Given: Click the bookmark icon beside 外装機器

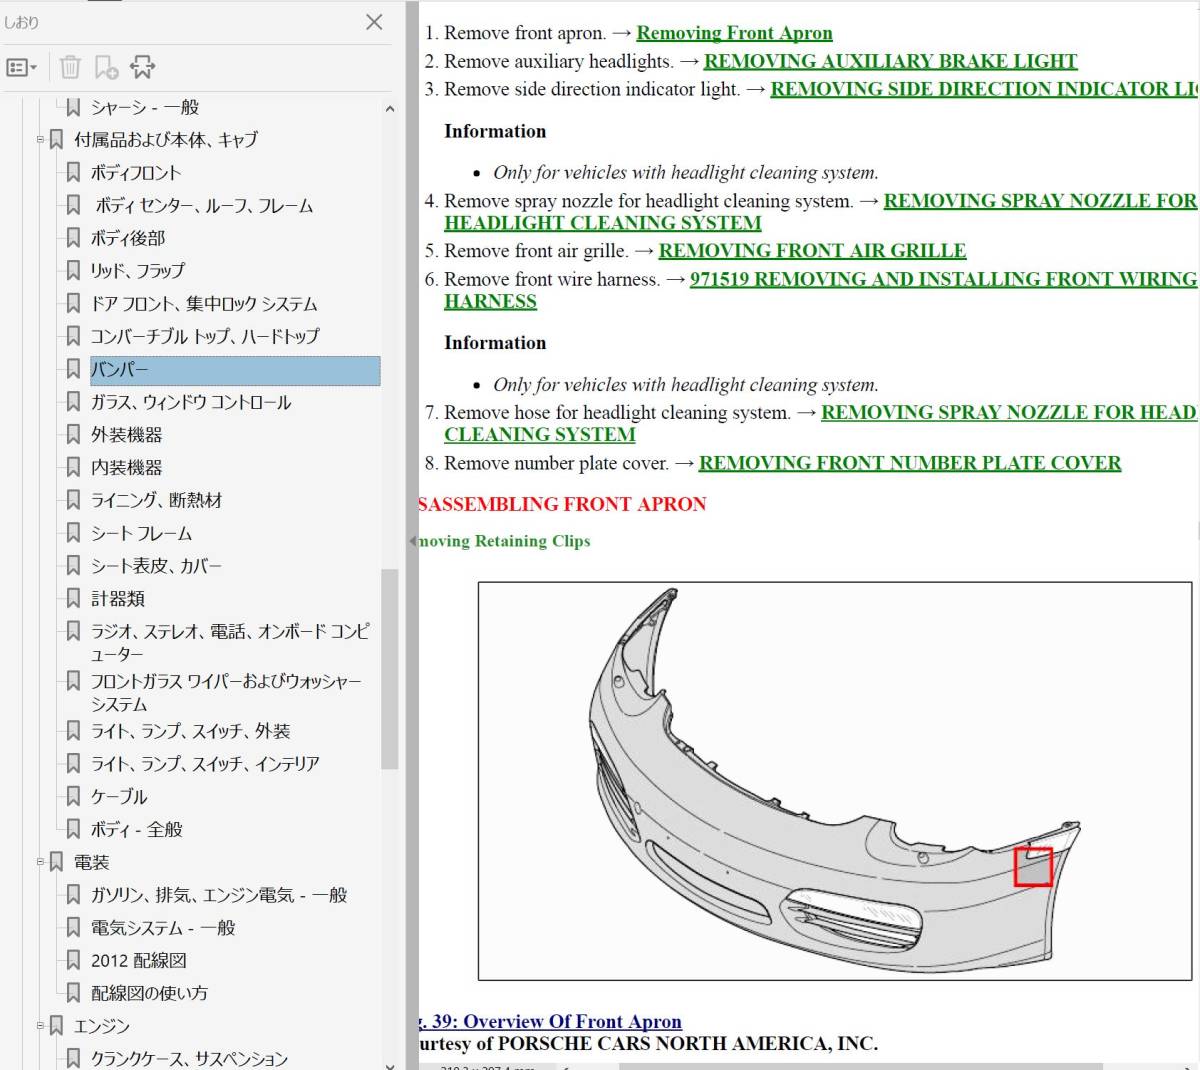Looking at the screenshot, I should pyautogui.click(x=73, y=434).
